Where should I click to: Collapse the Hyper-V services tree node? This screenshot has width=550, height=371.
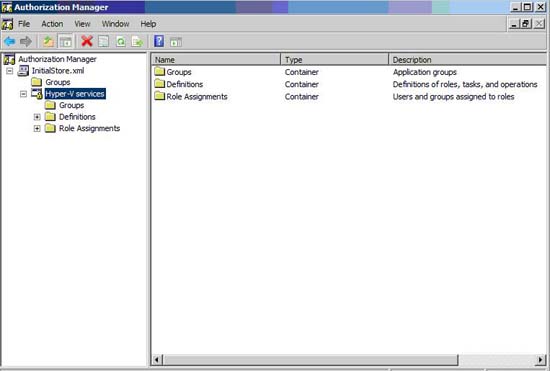click(24, 94)
